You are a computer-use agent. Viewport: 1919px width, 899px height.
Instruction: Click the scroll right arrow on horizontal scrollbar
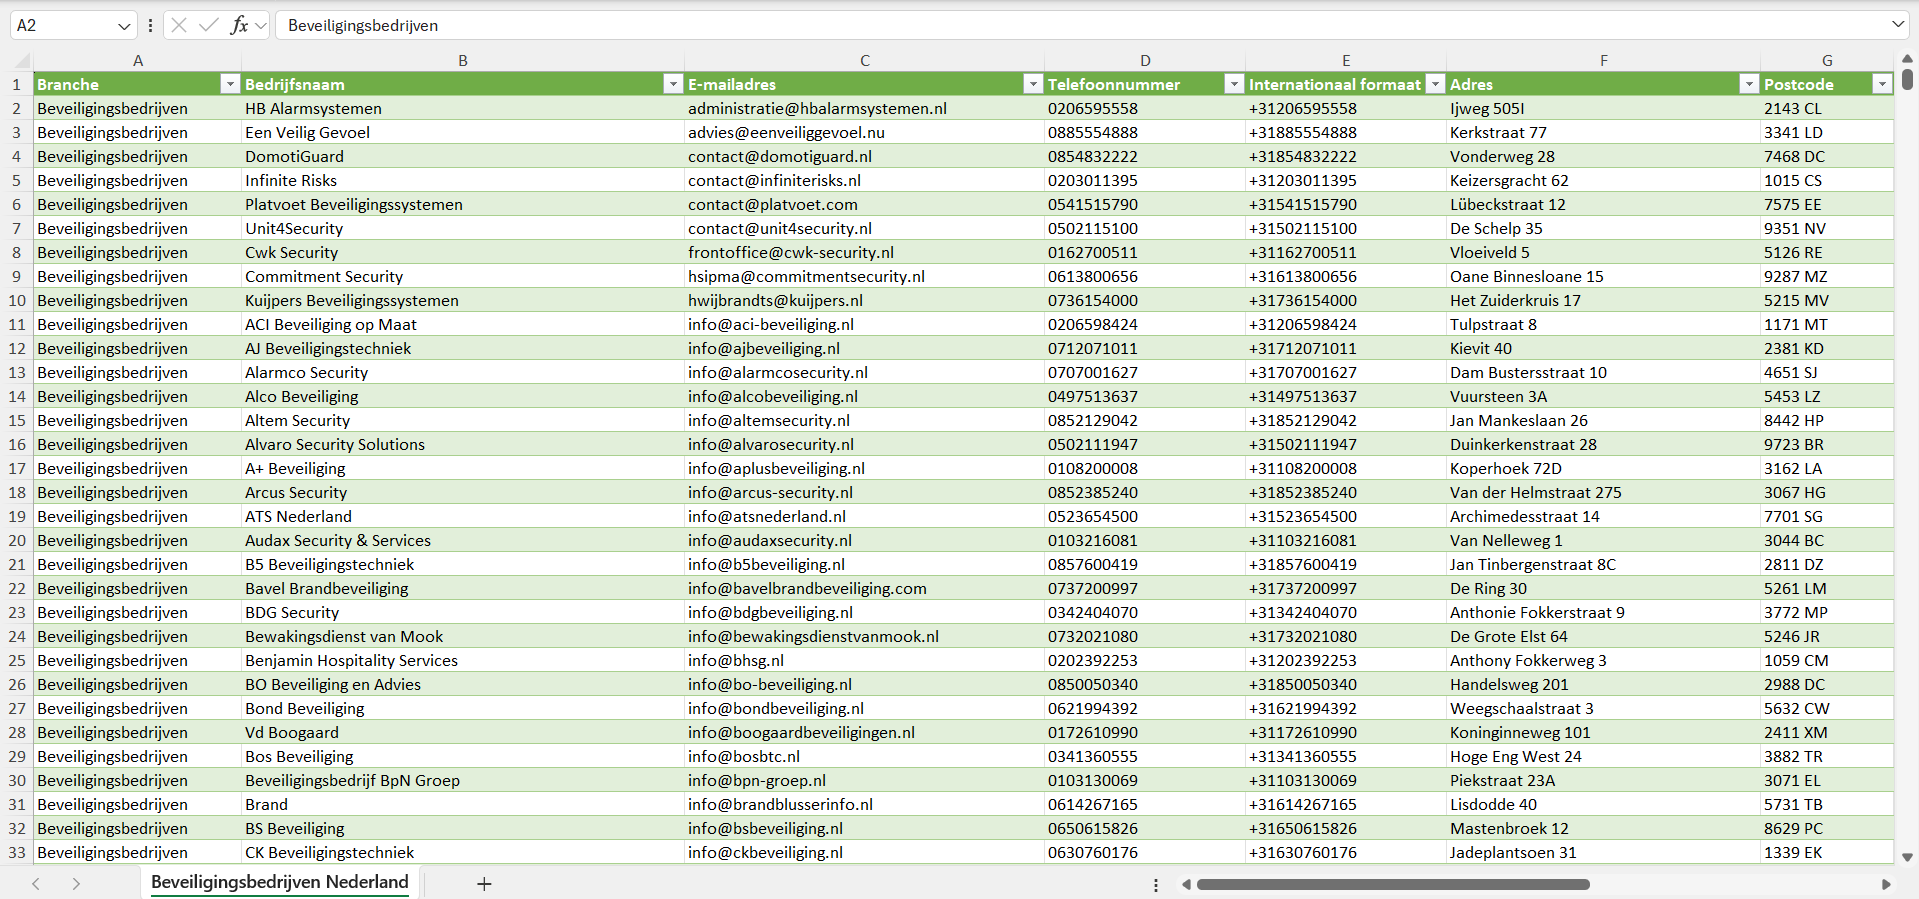click(1886, 884)
